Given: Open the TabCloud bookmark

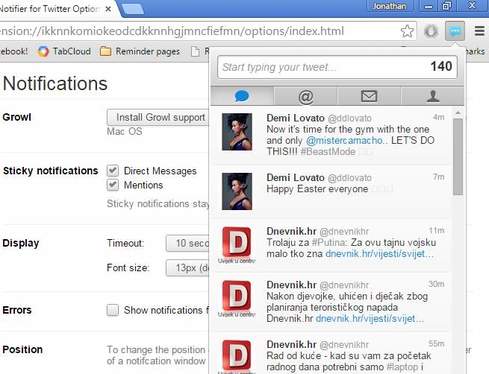Looking at the screenshot, I should coord(64,51).
